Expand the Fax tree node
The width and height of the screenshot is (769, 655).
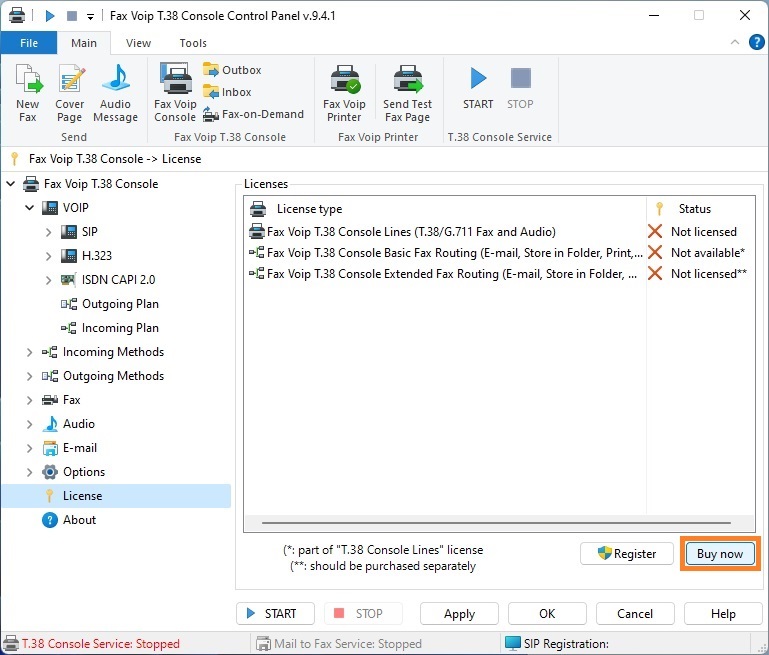pyautogui.click(x=29, y=400)
